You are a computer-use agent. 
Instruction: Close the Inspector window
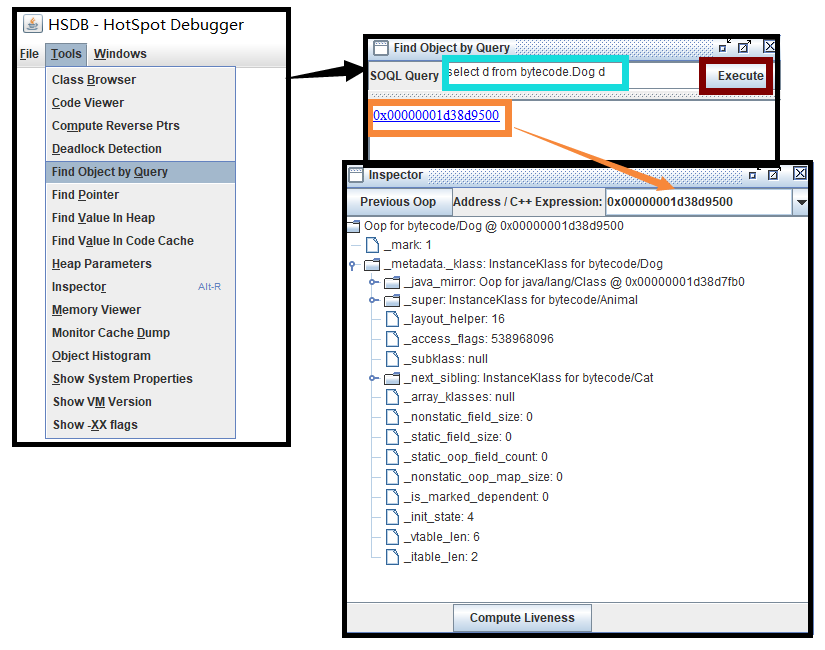[800, 173]
